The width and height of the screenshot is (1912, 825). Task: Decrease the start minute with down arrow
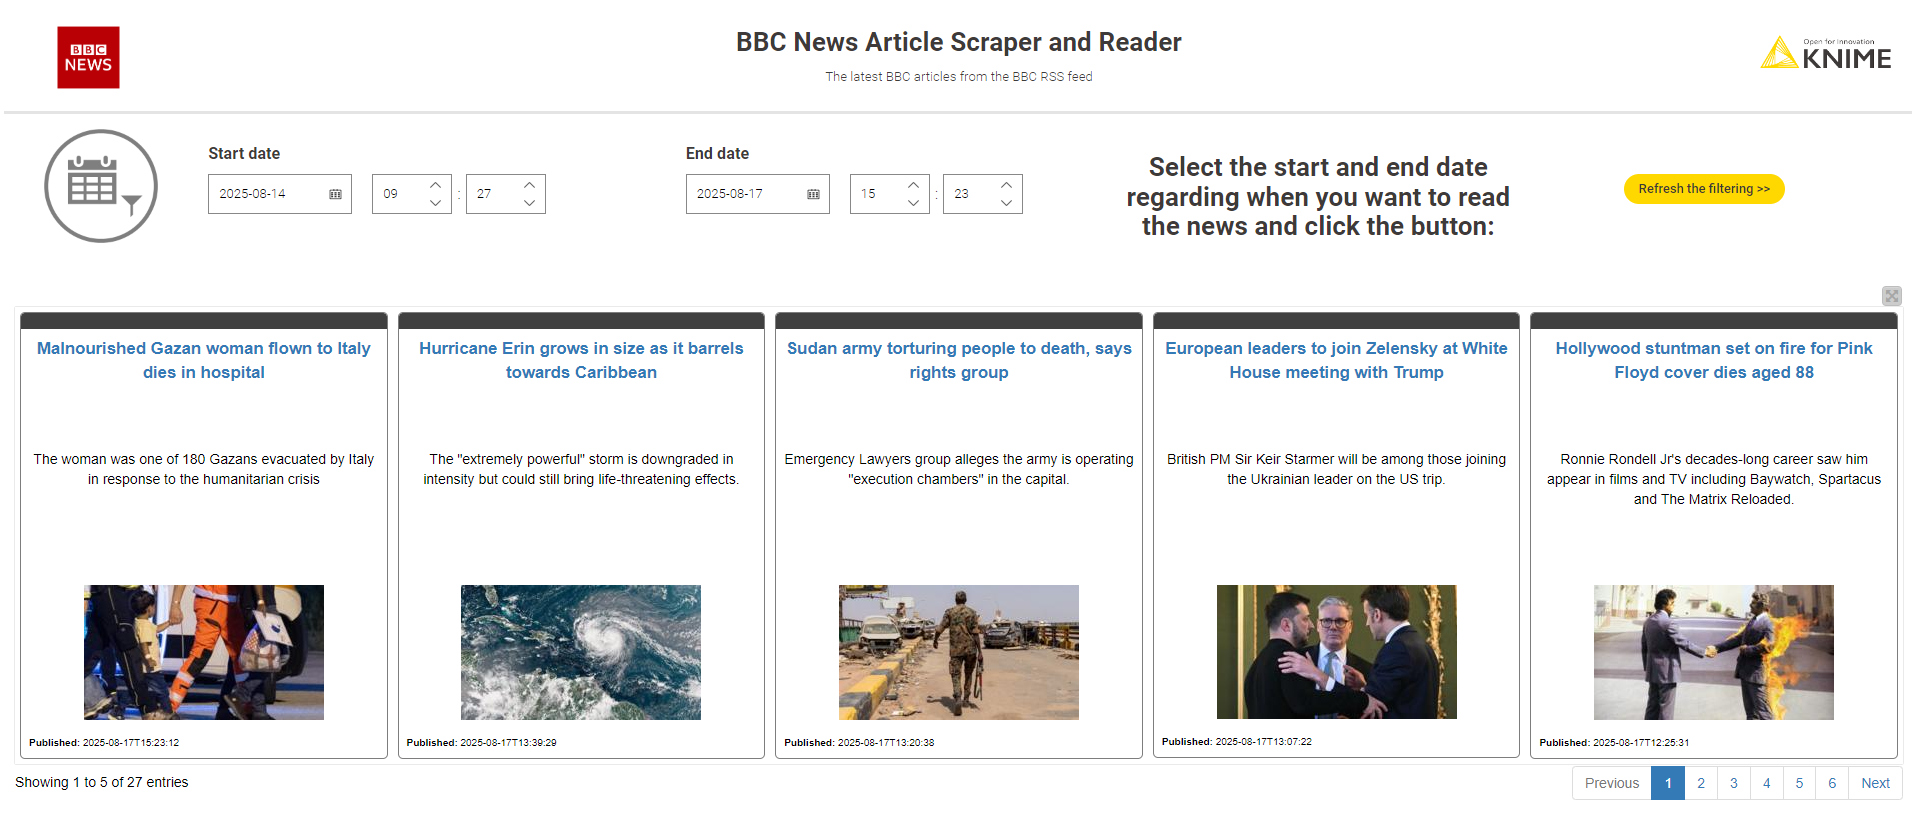pyautogui.click(x=529, y=203)
